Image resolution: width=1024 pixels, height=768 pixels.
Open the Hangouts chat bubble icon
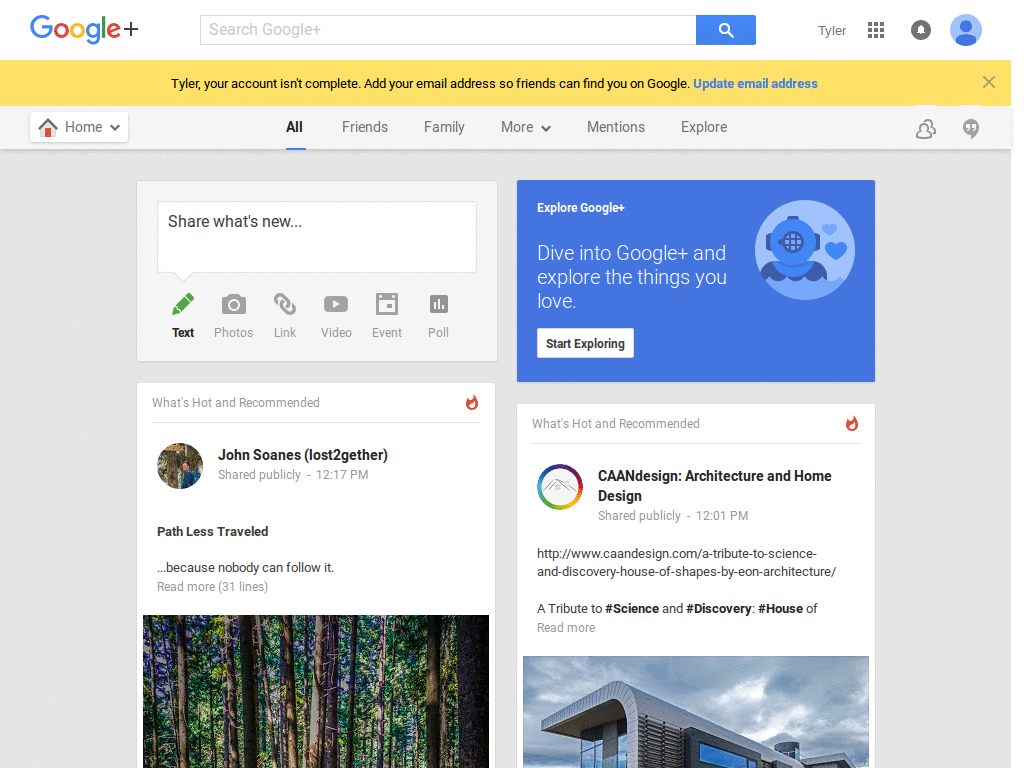click(970, 128)
